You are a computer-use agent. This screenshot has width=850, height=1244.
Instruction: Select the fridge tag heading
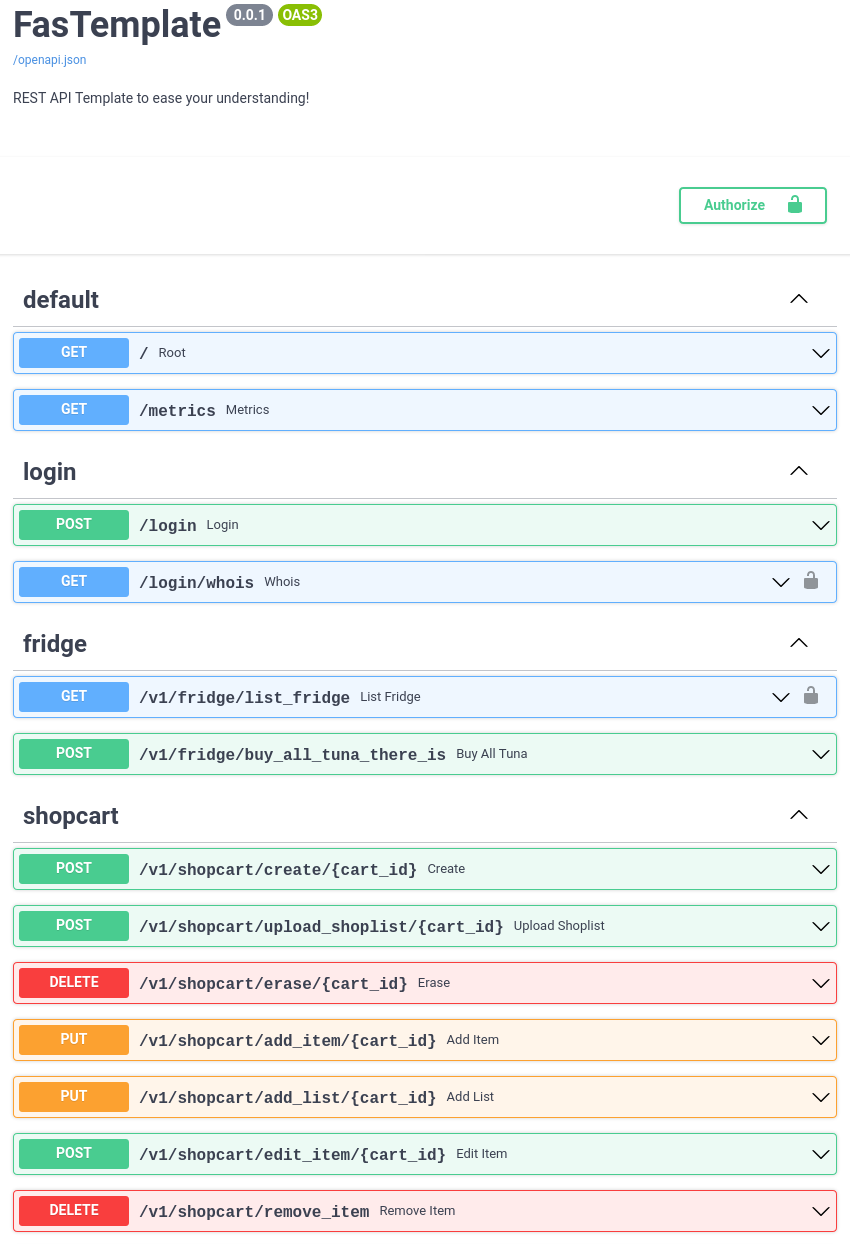[x=55, y=644]
